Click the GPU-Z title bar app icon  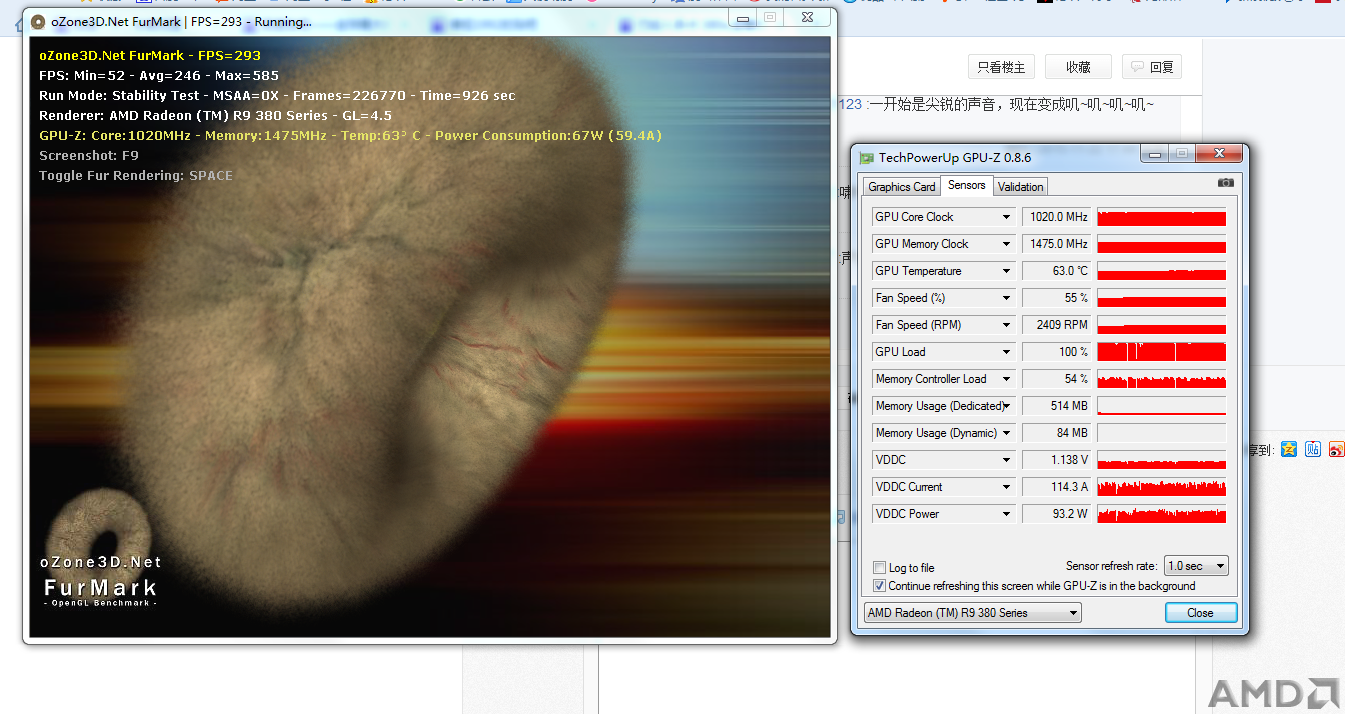866,157
